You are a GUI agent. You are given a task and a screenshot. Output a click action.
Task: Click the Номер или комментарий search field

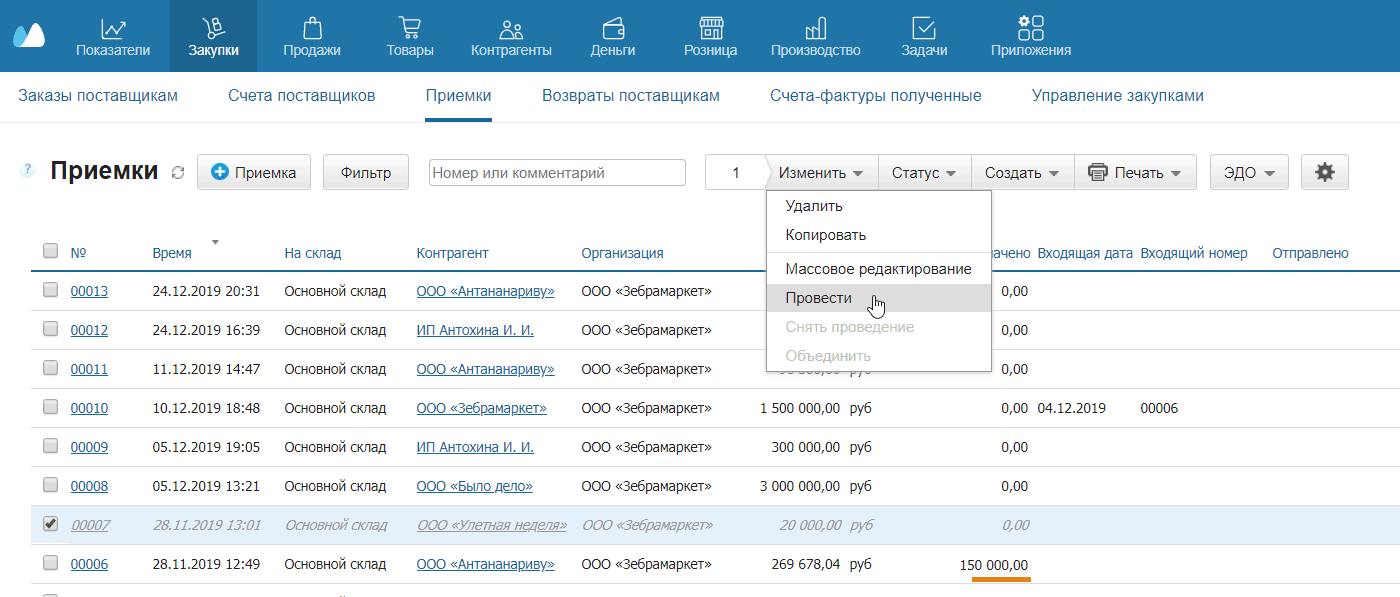(x=557, y=171)
